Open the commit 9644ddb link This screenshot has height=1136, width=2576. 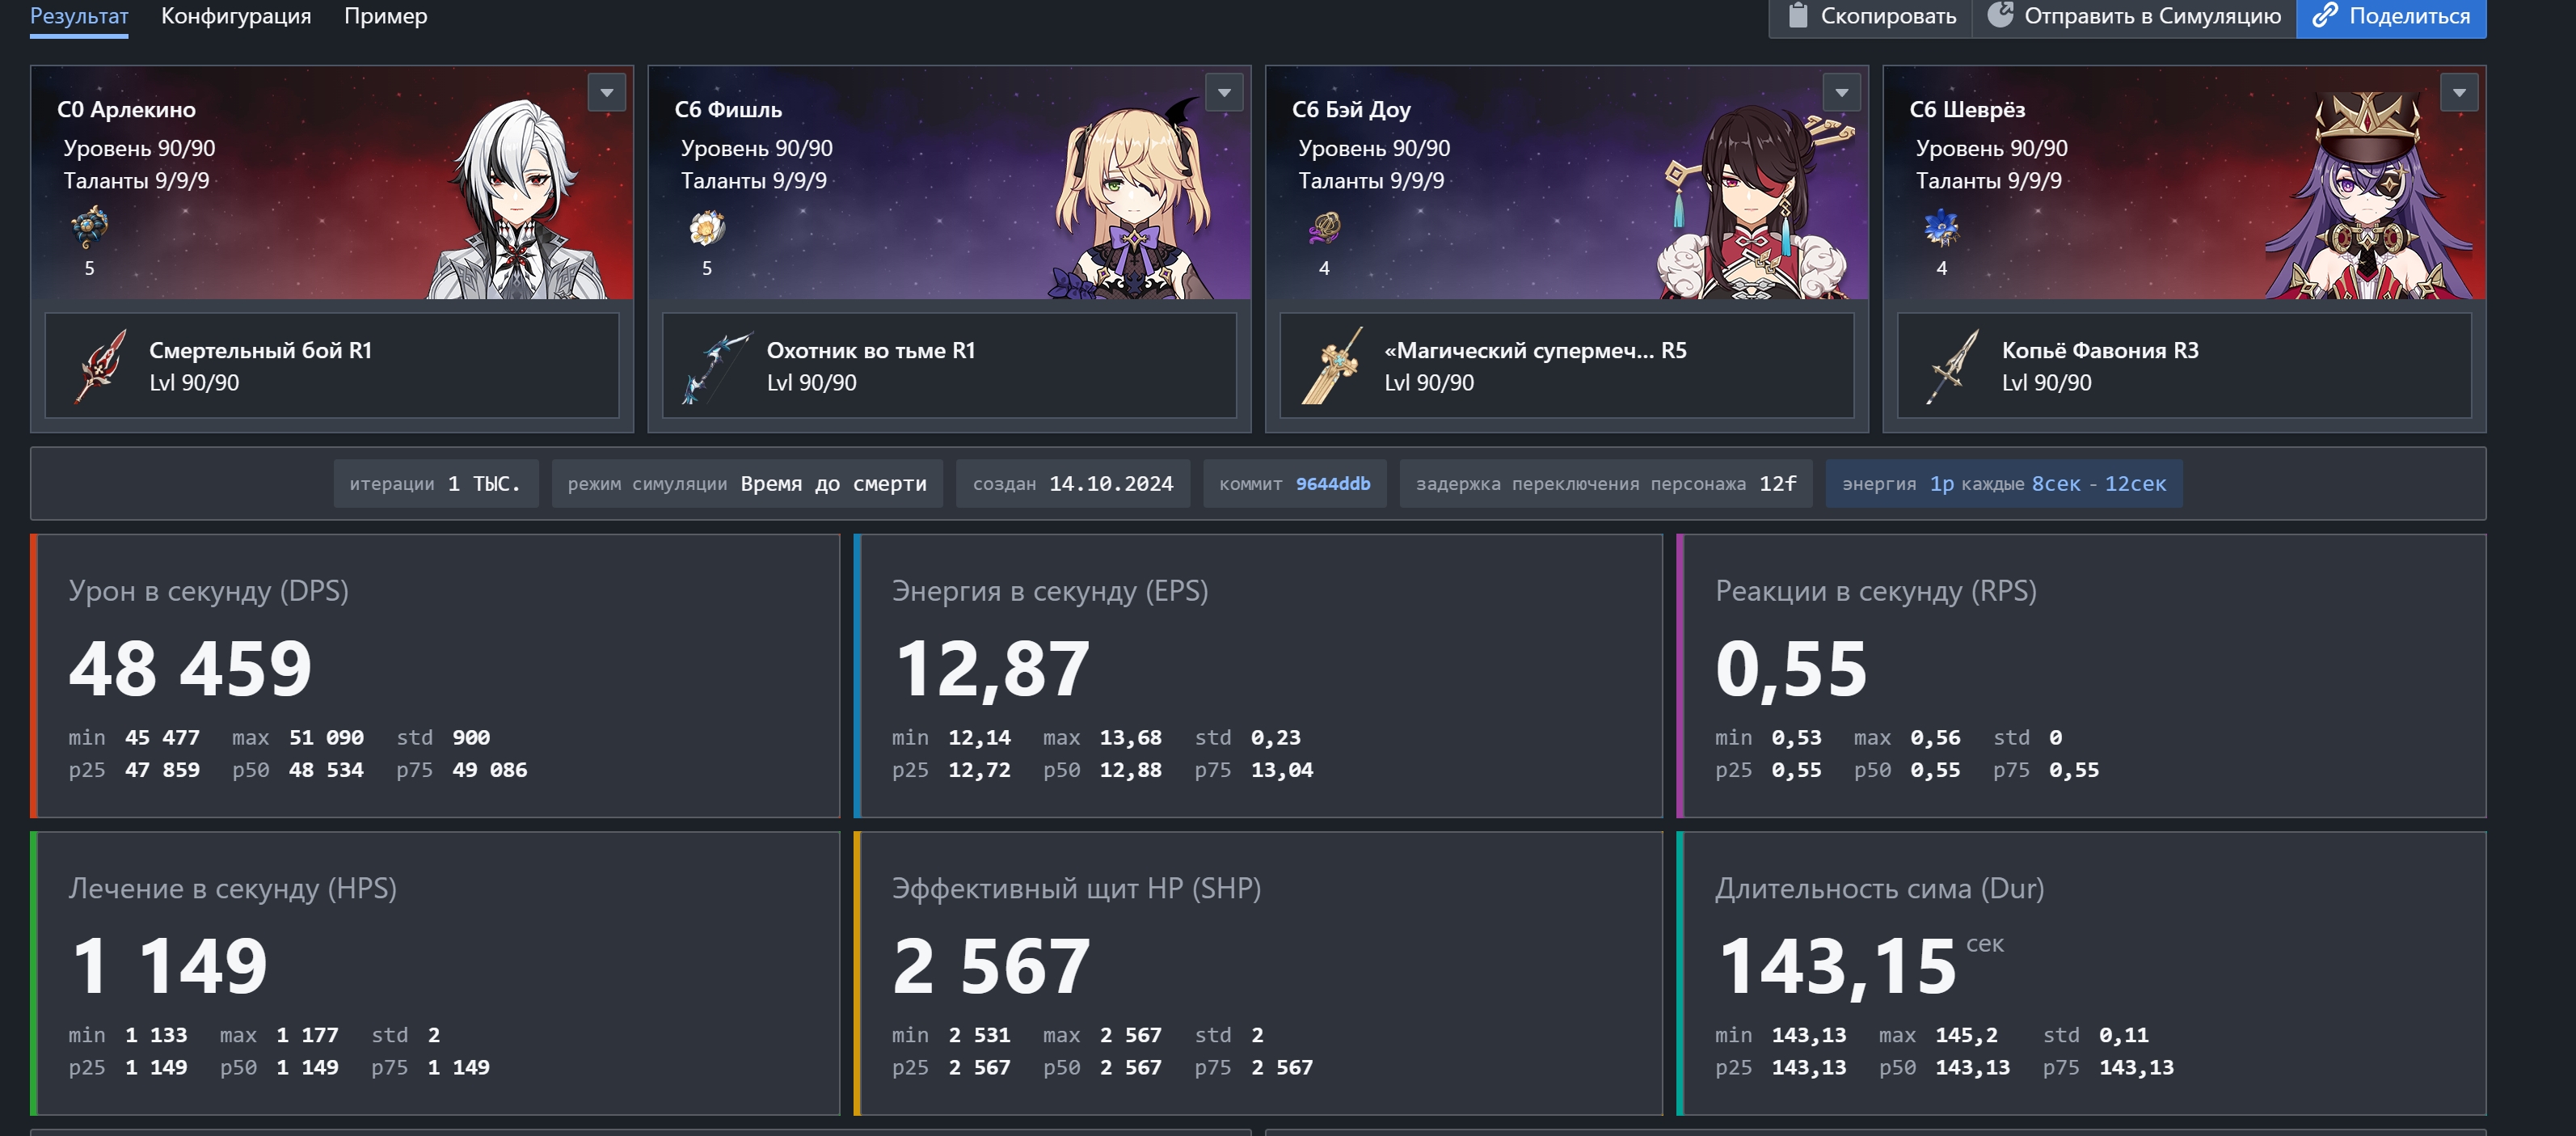(1333, 484)
